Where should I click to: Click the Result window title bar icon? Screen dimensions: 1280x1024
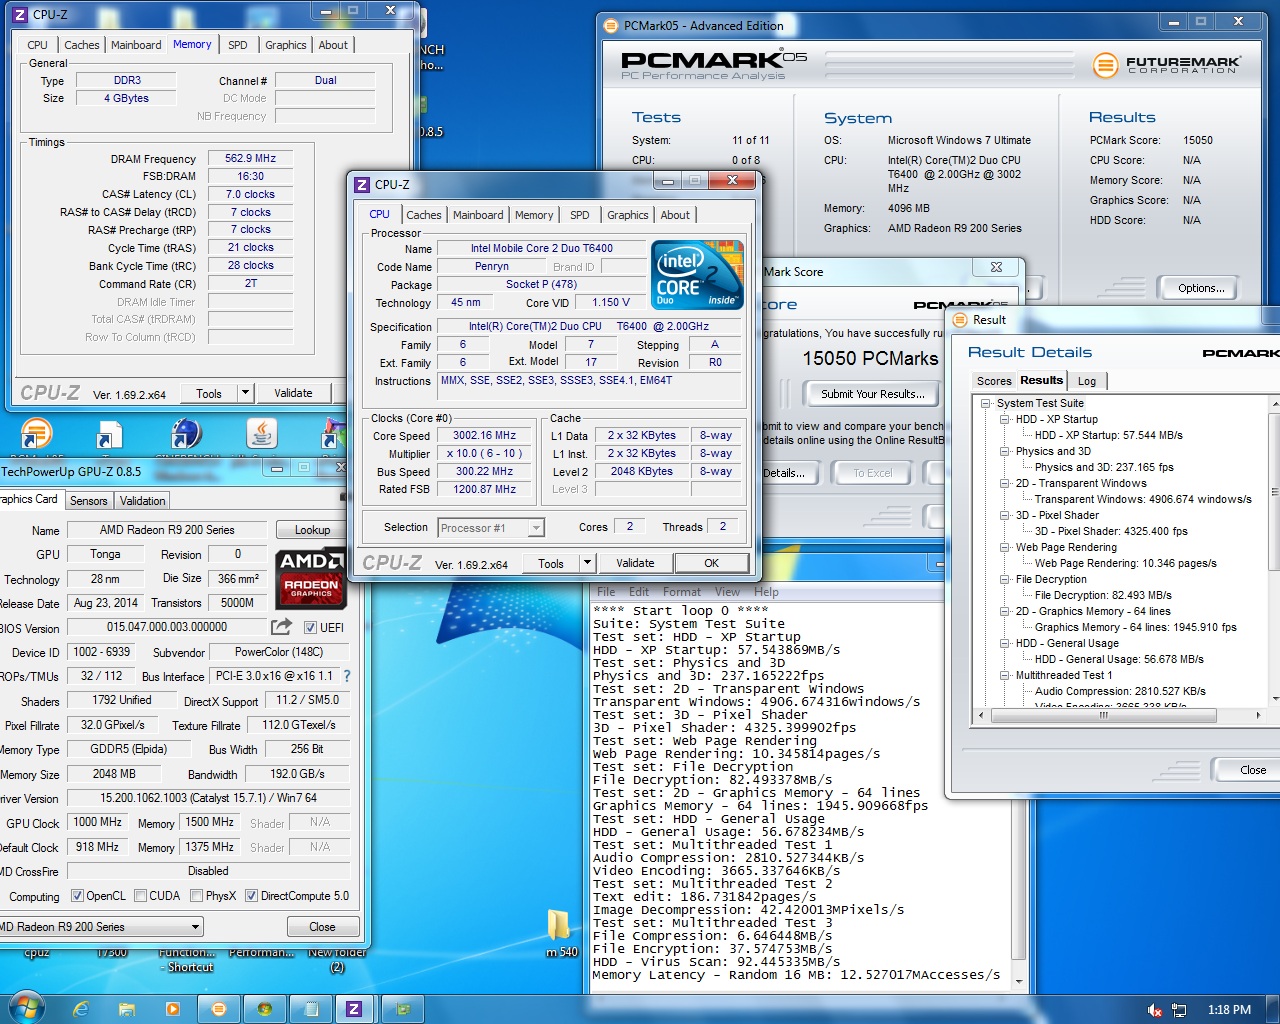point(960,320)
